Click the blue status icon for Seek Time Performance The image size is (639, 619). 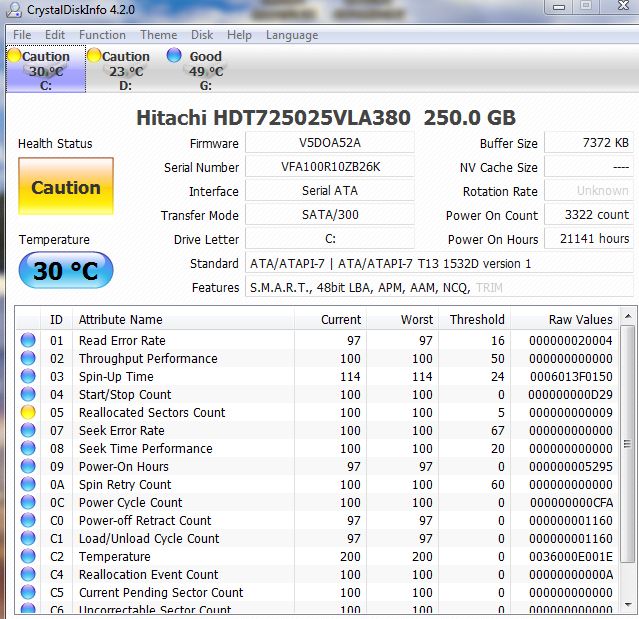pyautogui.click(x=28, y=448)
